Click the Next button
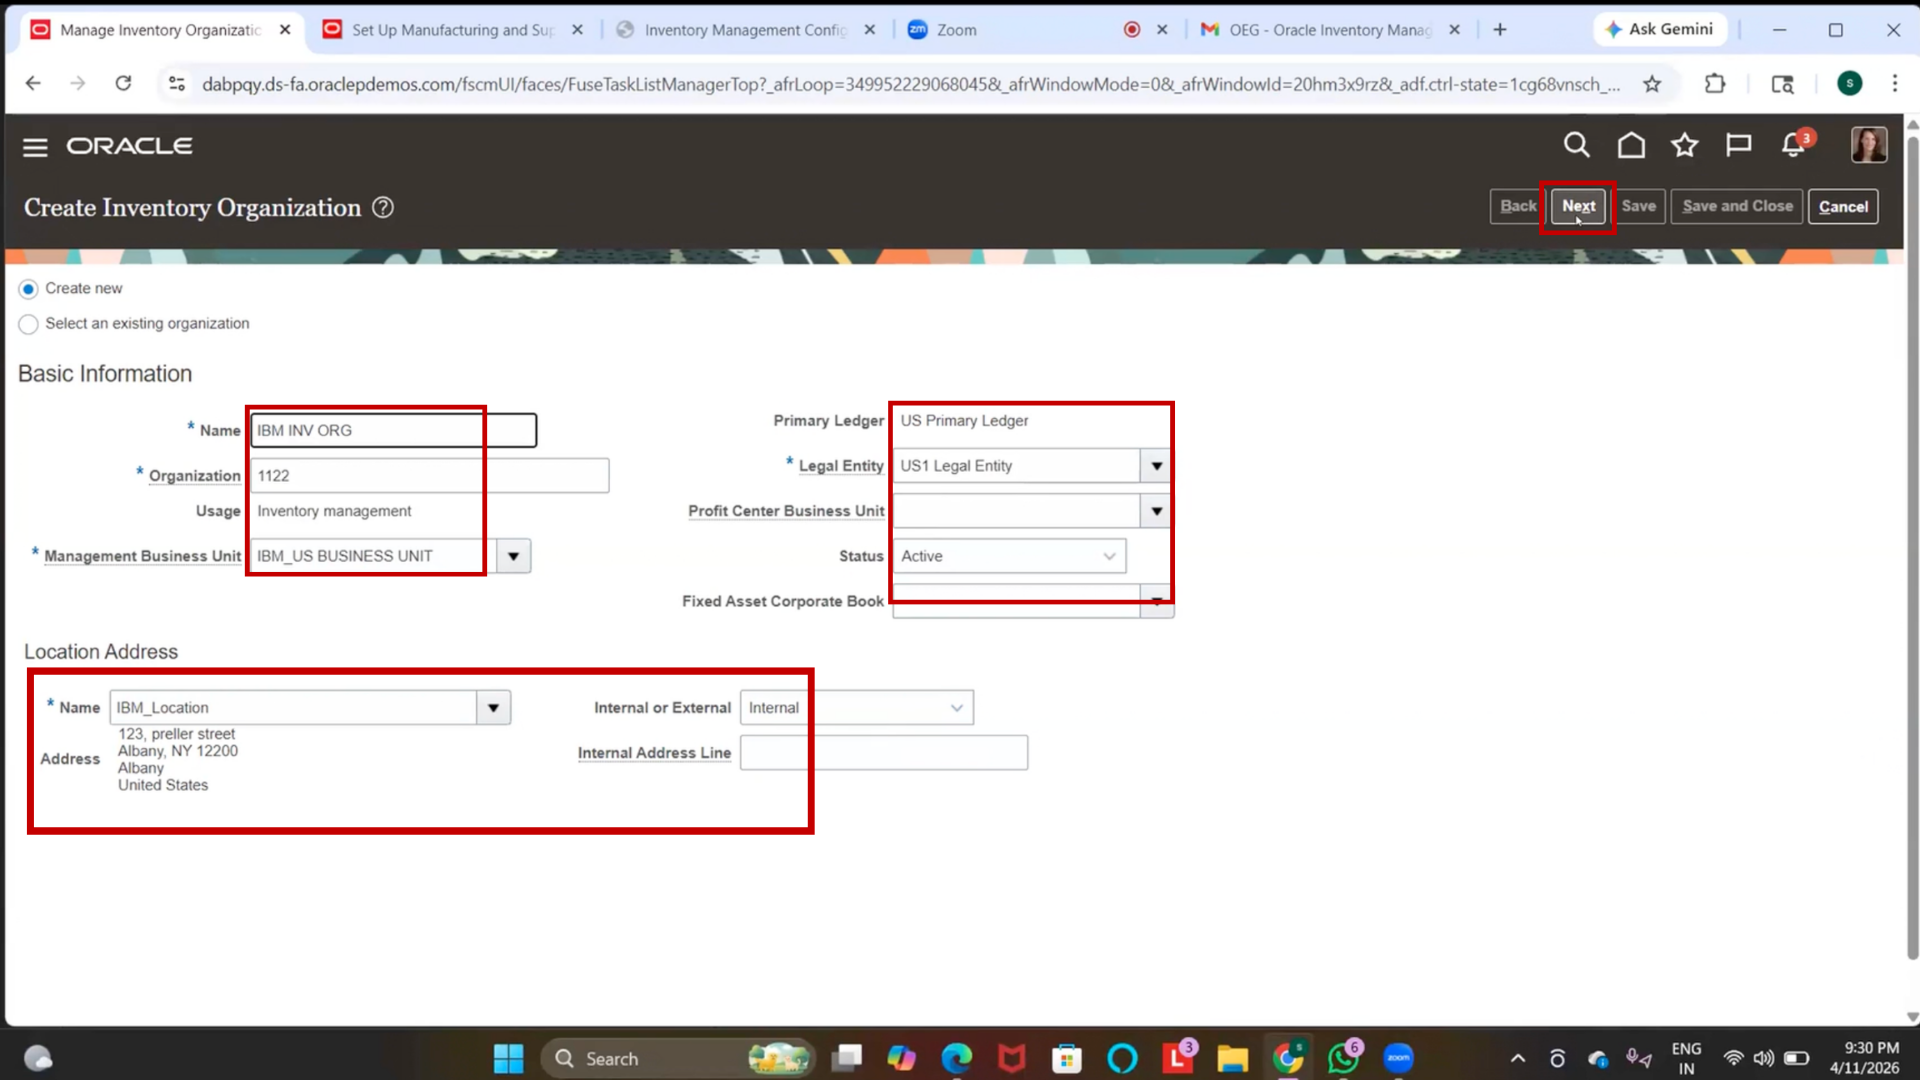The image size is (1920, 1080). (1578, 206)
